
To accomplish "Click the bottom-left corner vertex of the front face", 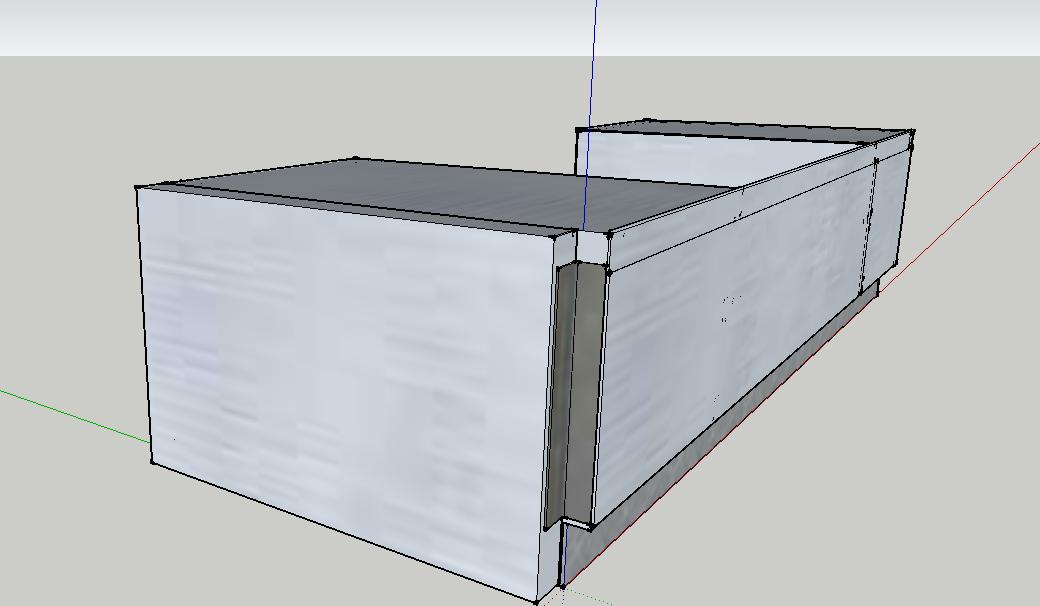I will (x=152, y=461).
